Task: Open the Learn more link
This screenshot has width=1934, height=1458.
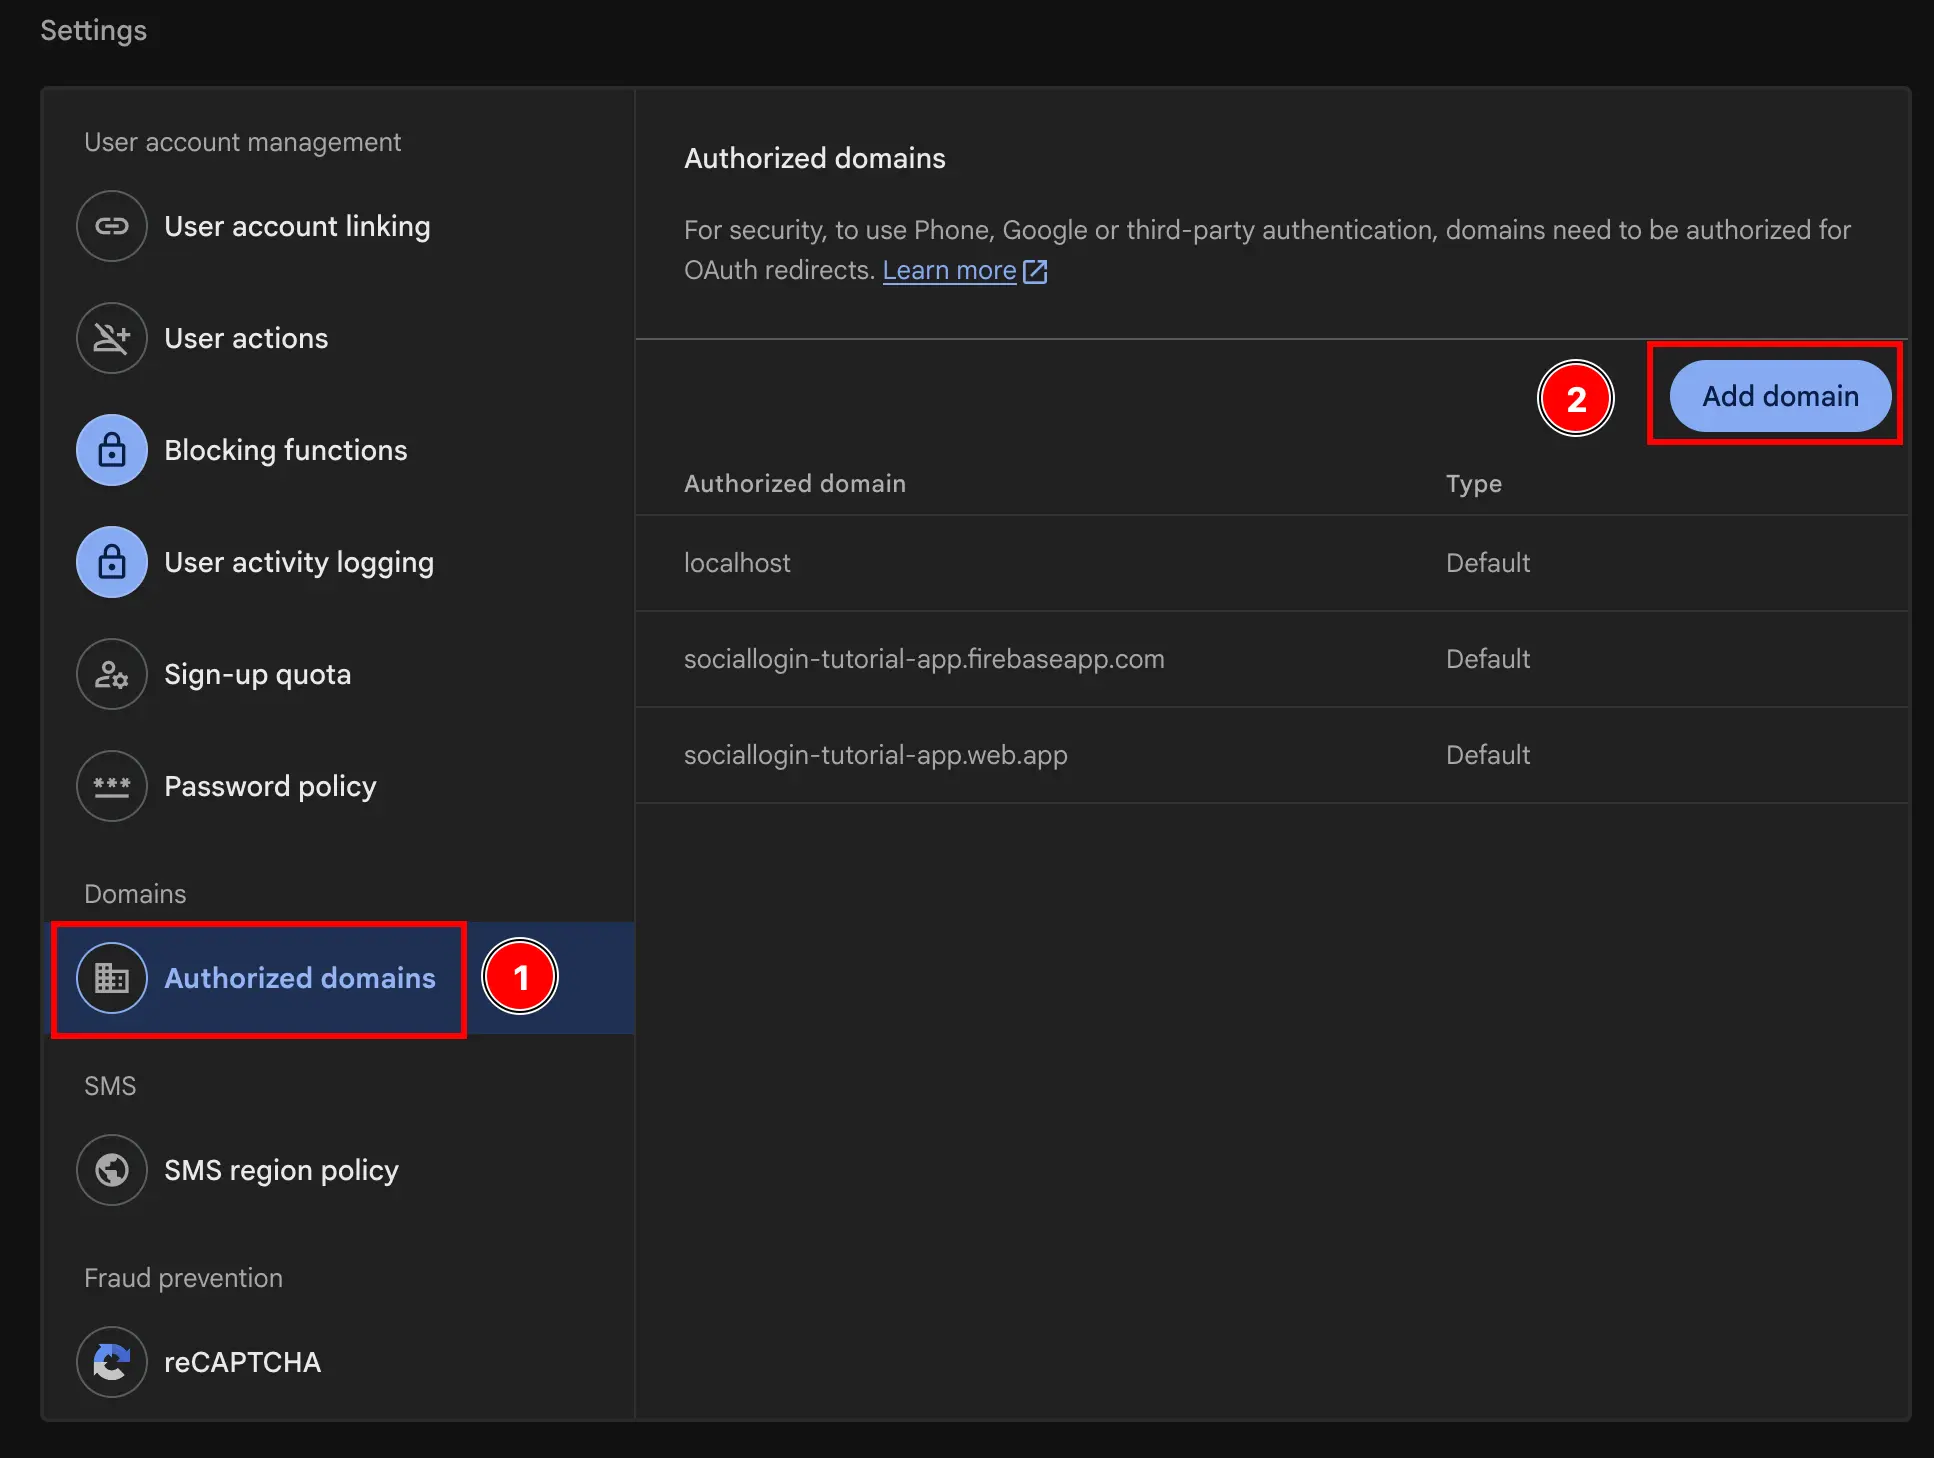Action: (x=948, y=270)
